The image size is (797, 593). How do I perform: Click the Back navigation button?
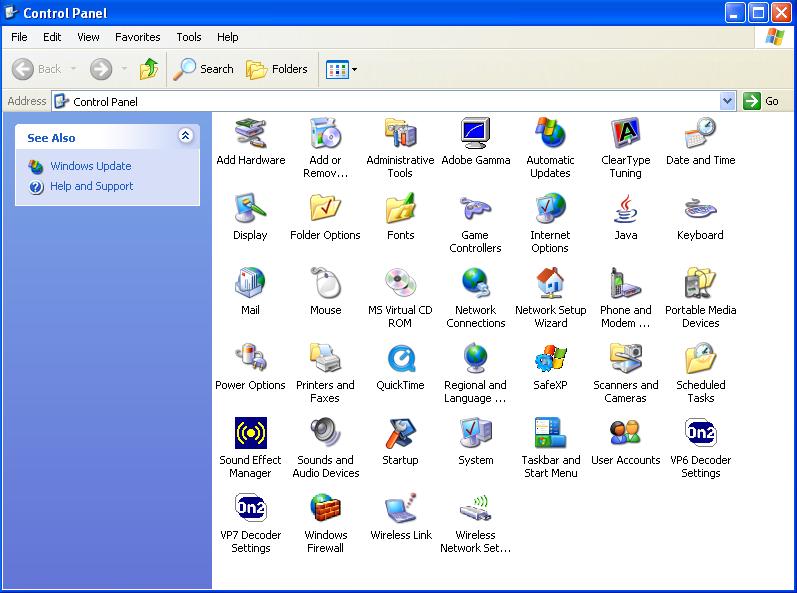(36, 69)
